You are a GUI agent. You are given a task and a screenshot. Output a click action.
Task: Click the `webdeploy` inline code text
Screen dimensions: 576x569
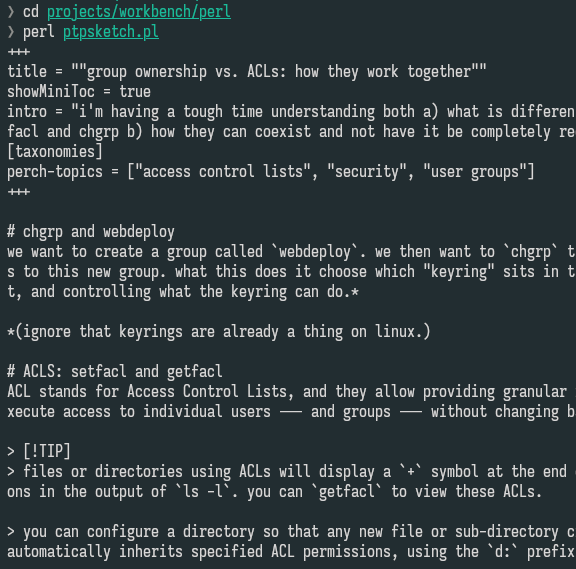pyautogui.click(x=315, y=252)
